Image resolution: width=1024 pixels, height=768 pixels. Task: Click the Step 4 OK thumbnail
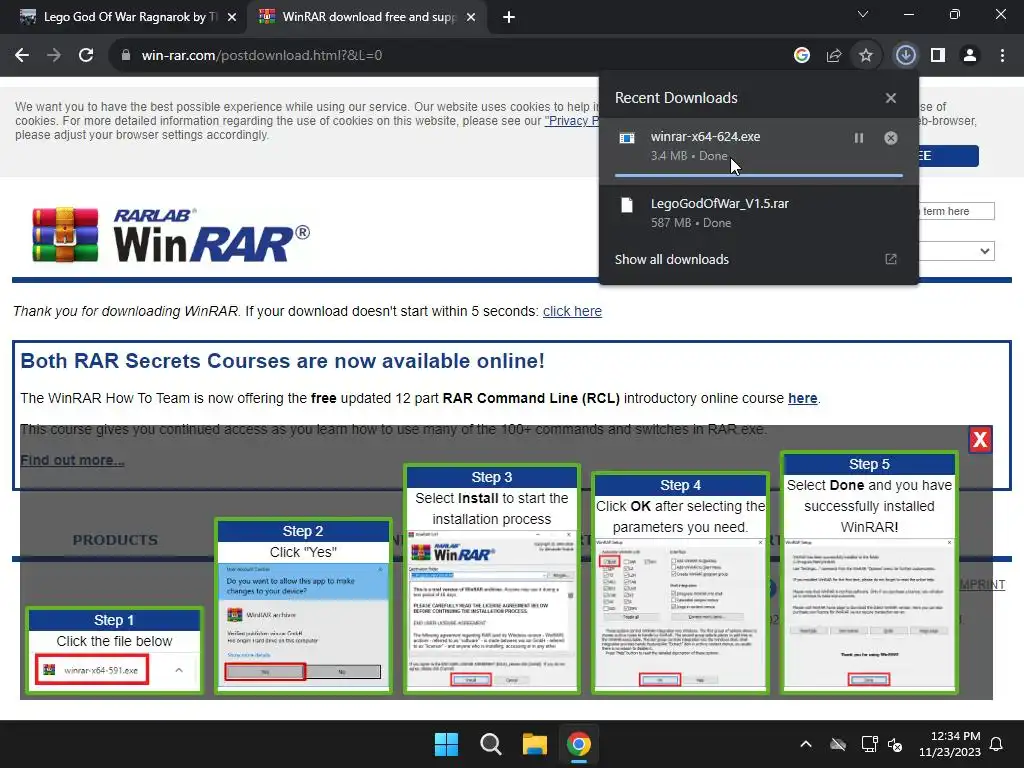click(x=680, y=583)
